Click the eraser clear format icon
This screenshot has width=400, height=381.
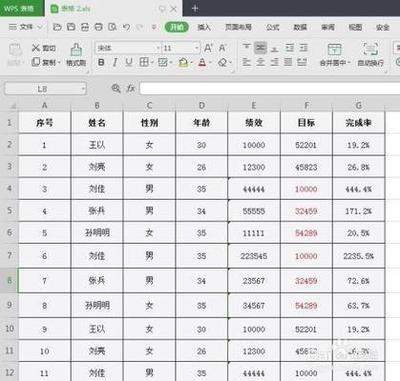pyautogui.click(x=223, y=62)
